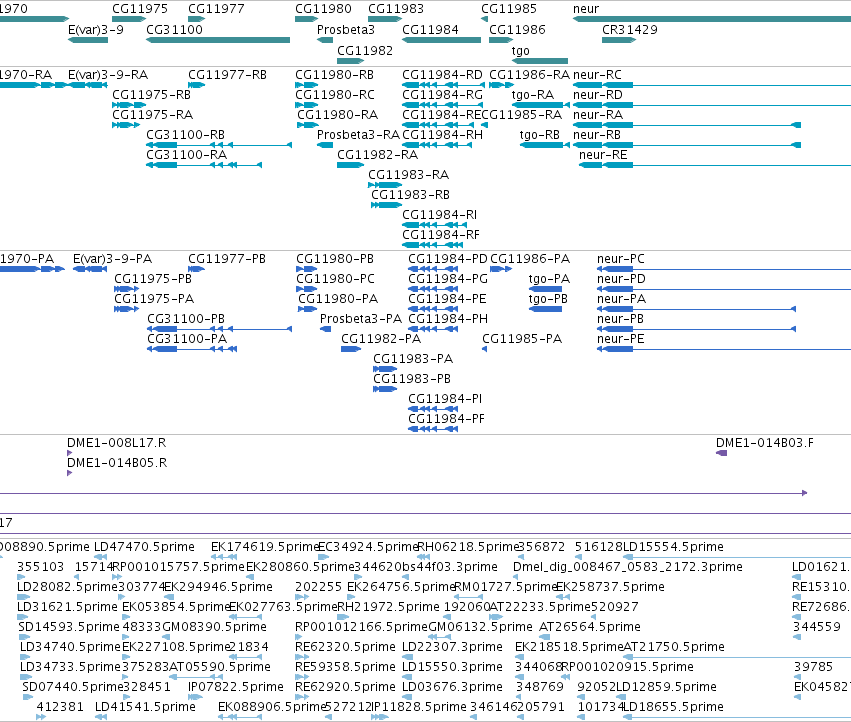Viewport: 851px width, 722px height.
Task: Select the neur-RE transcript
Action: tap(715, 165)
